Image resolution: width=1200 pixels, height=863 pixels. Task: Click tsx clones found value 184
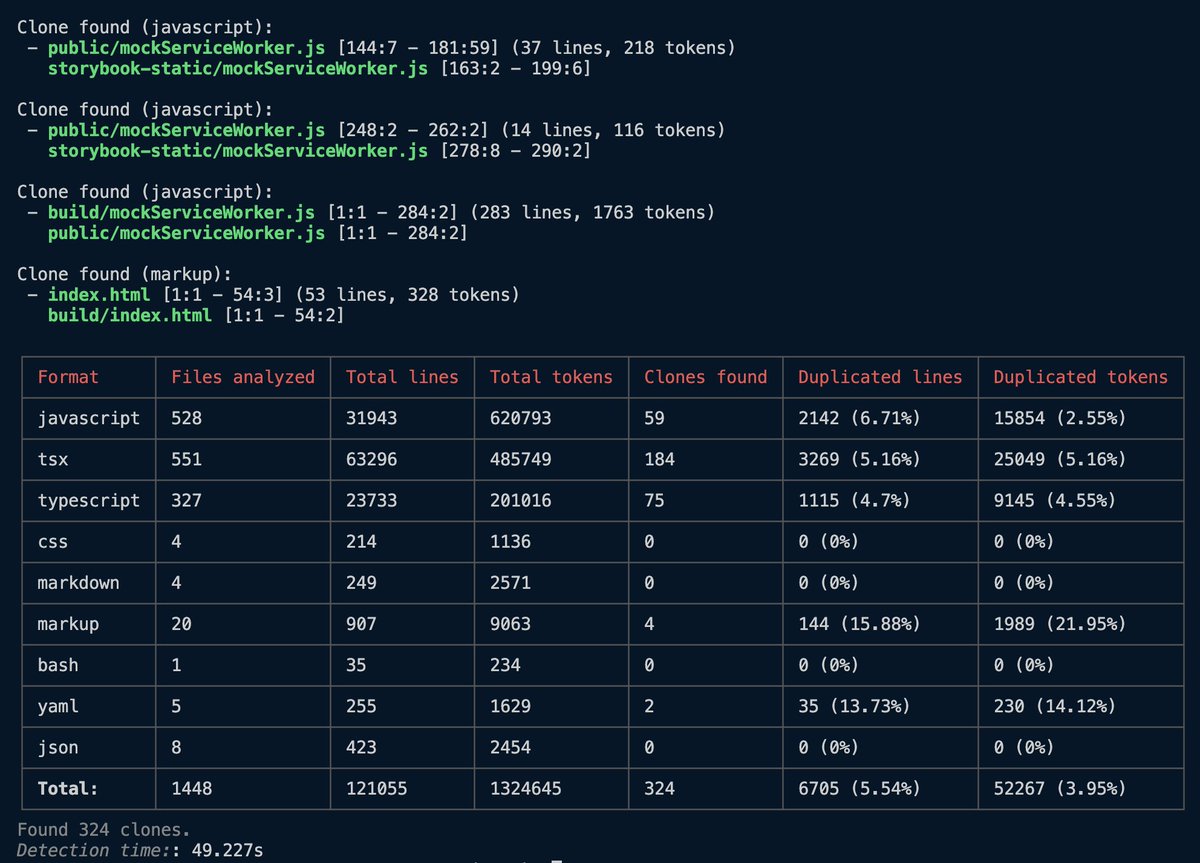tap(659, 459)
